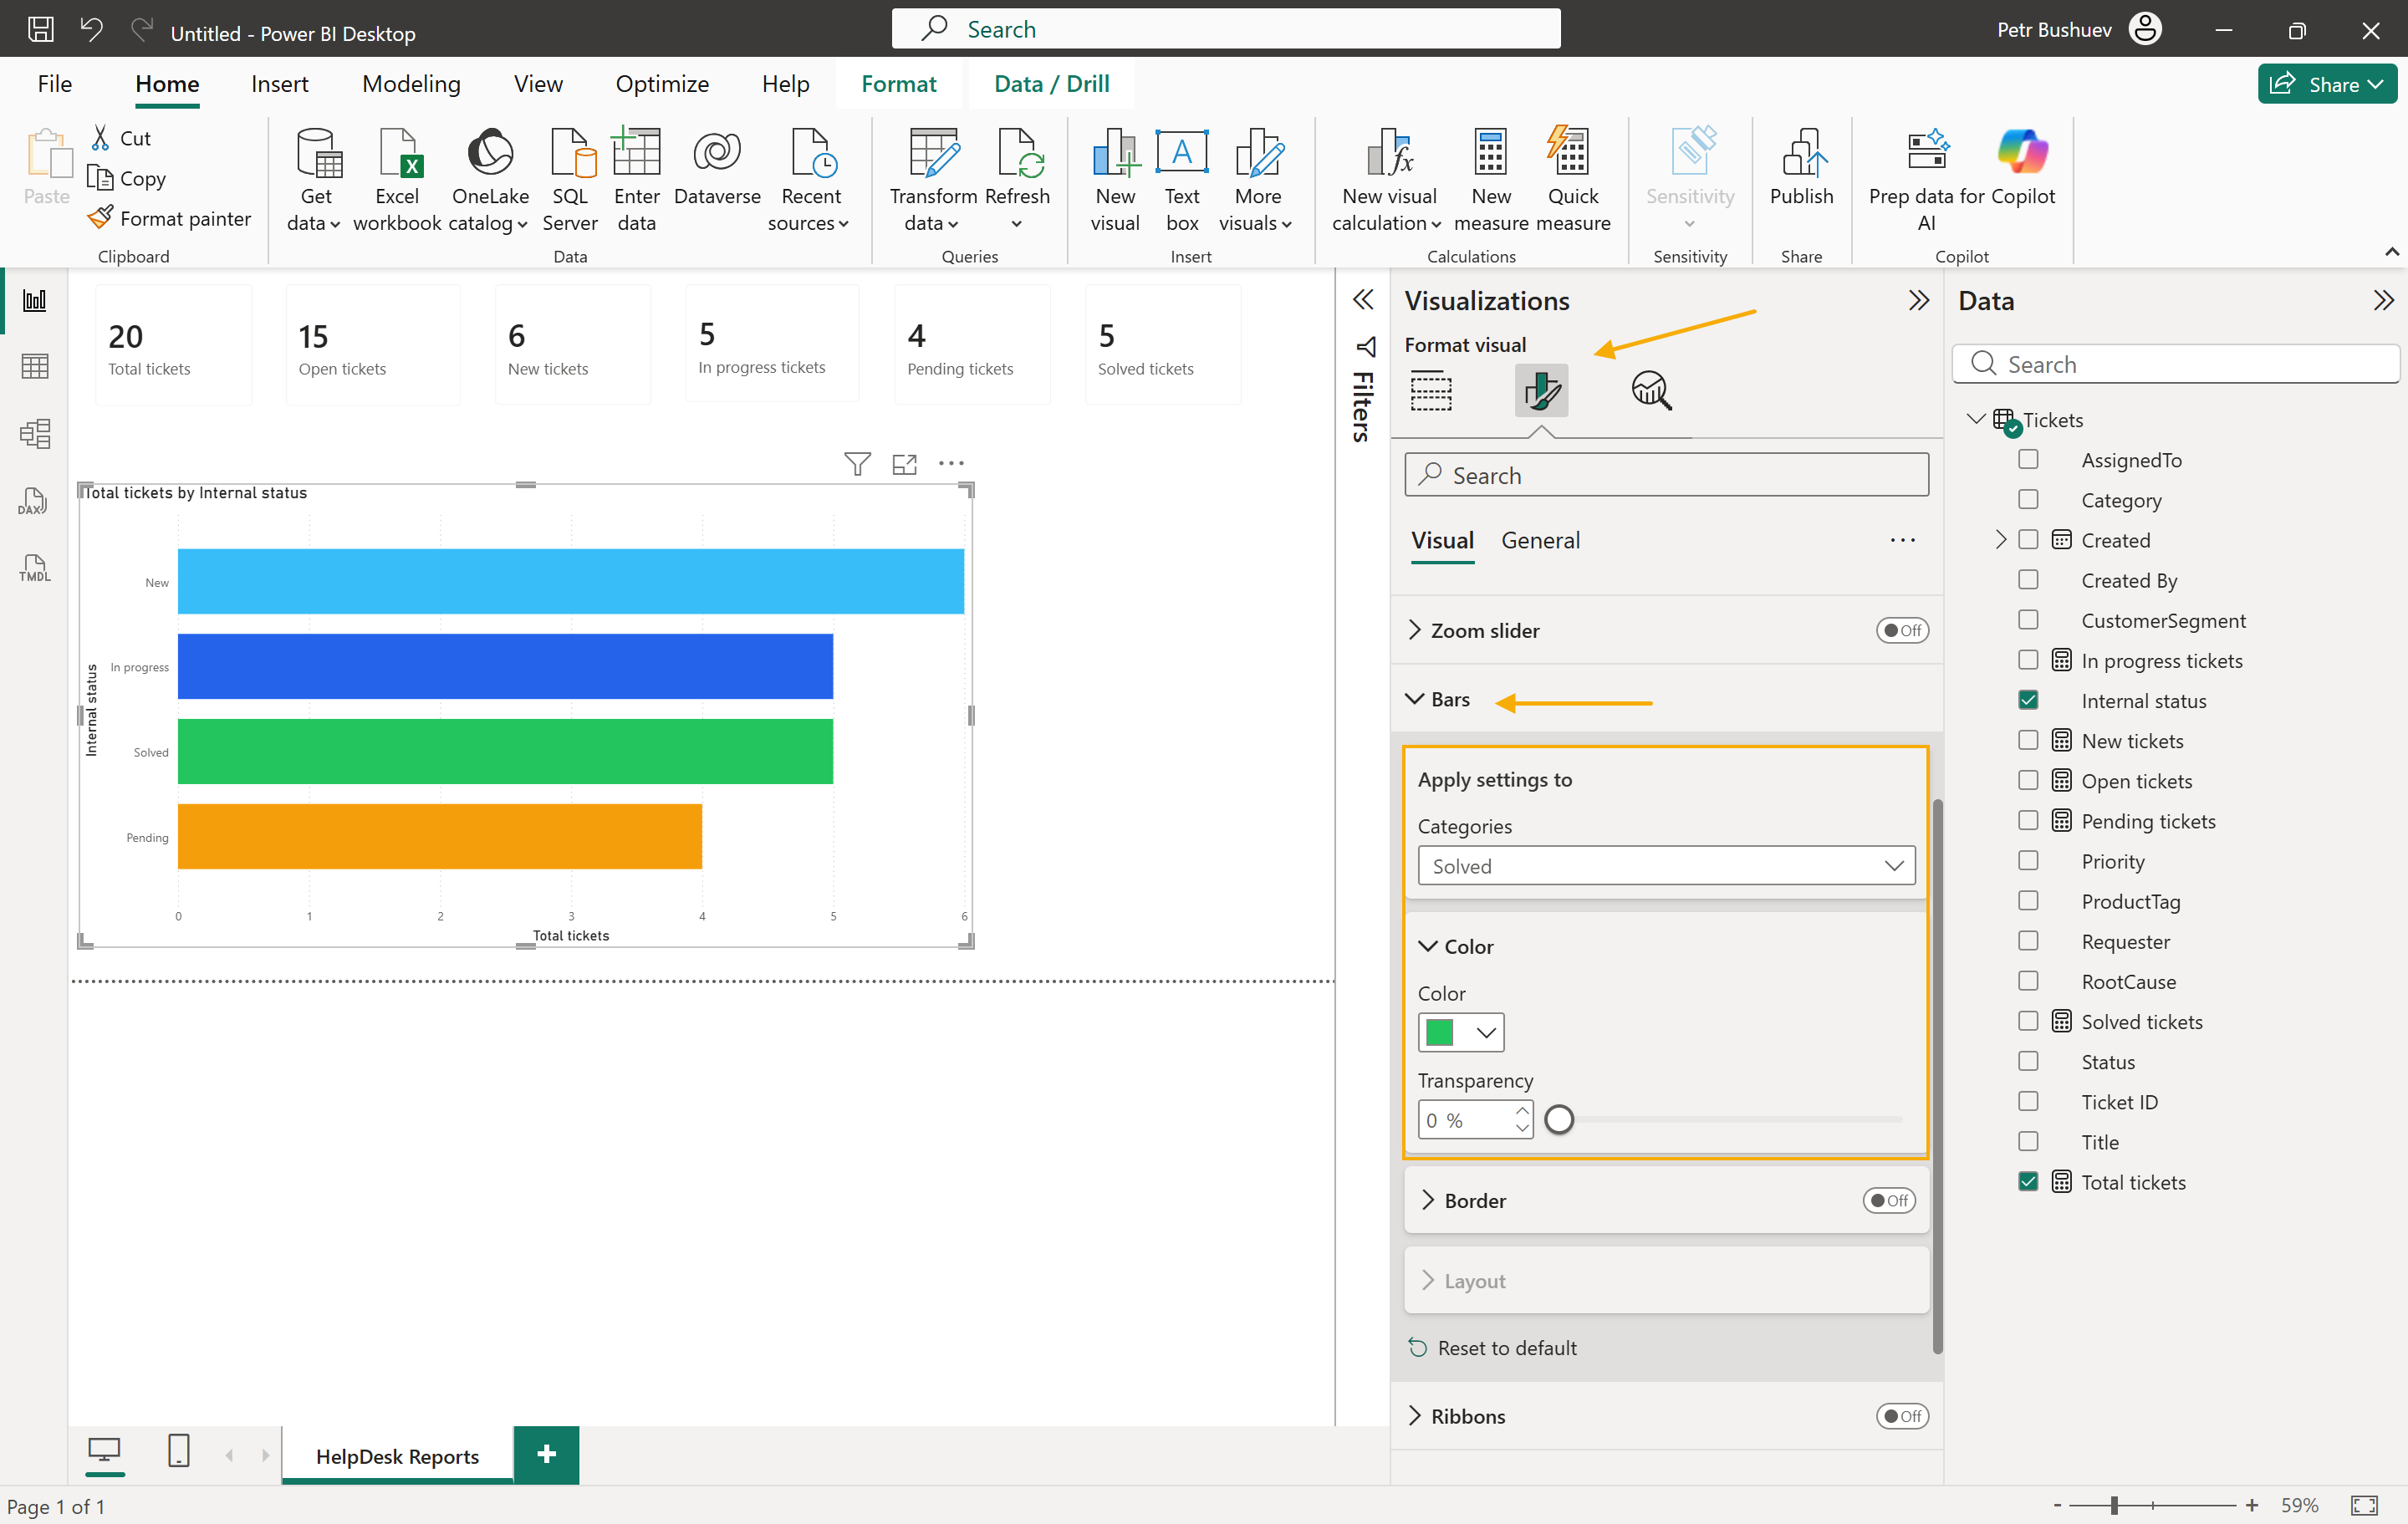Open the Get data tool
Viewport: 2408px width, 1524px height.
(x=315, y=180)
